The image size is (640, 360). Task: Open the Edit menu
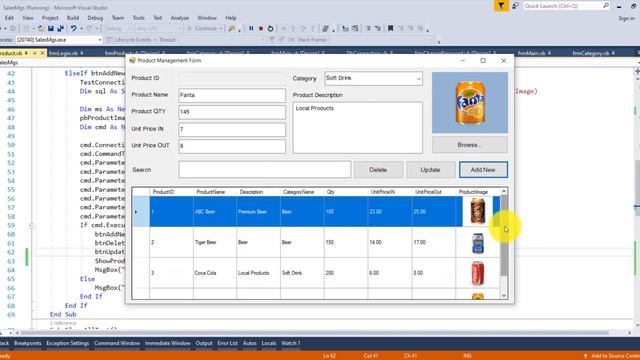9,18
